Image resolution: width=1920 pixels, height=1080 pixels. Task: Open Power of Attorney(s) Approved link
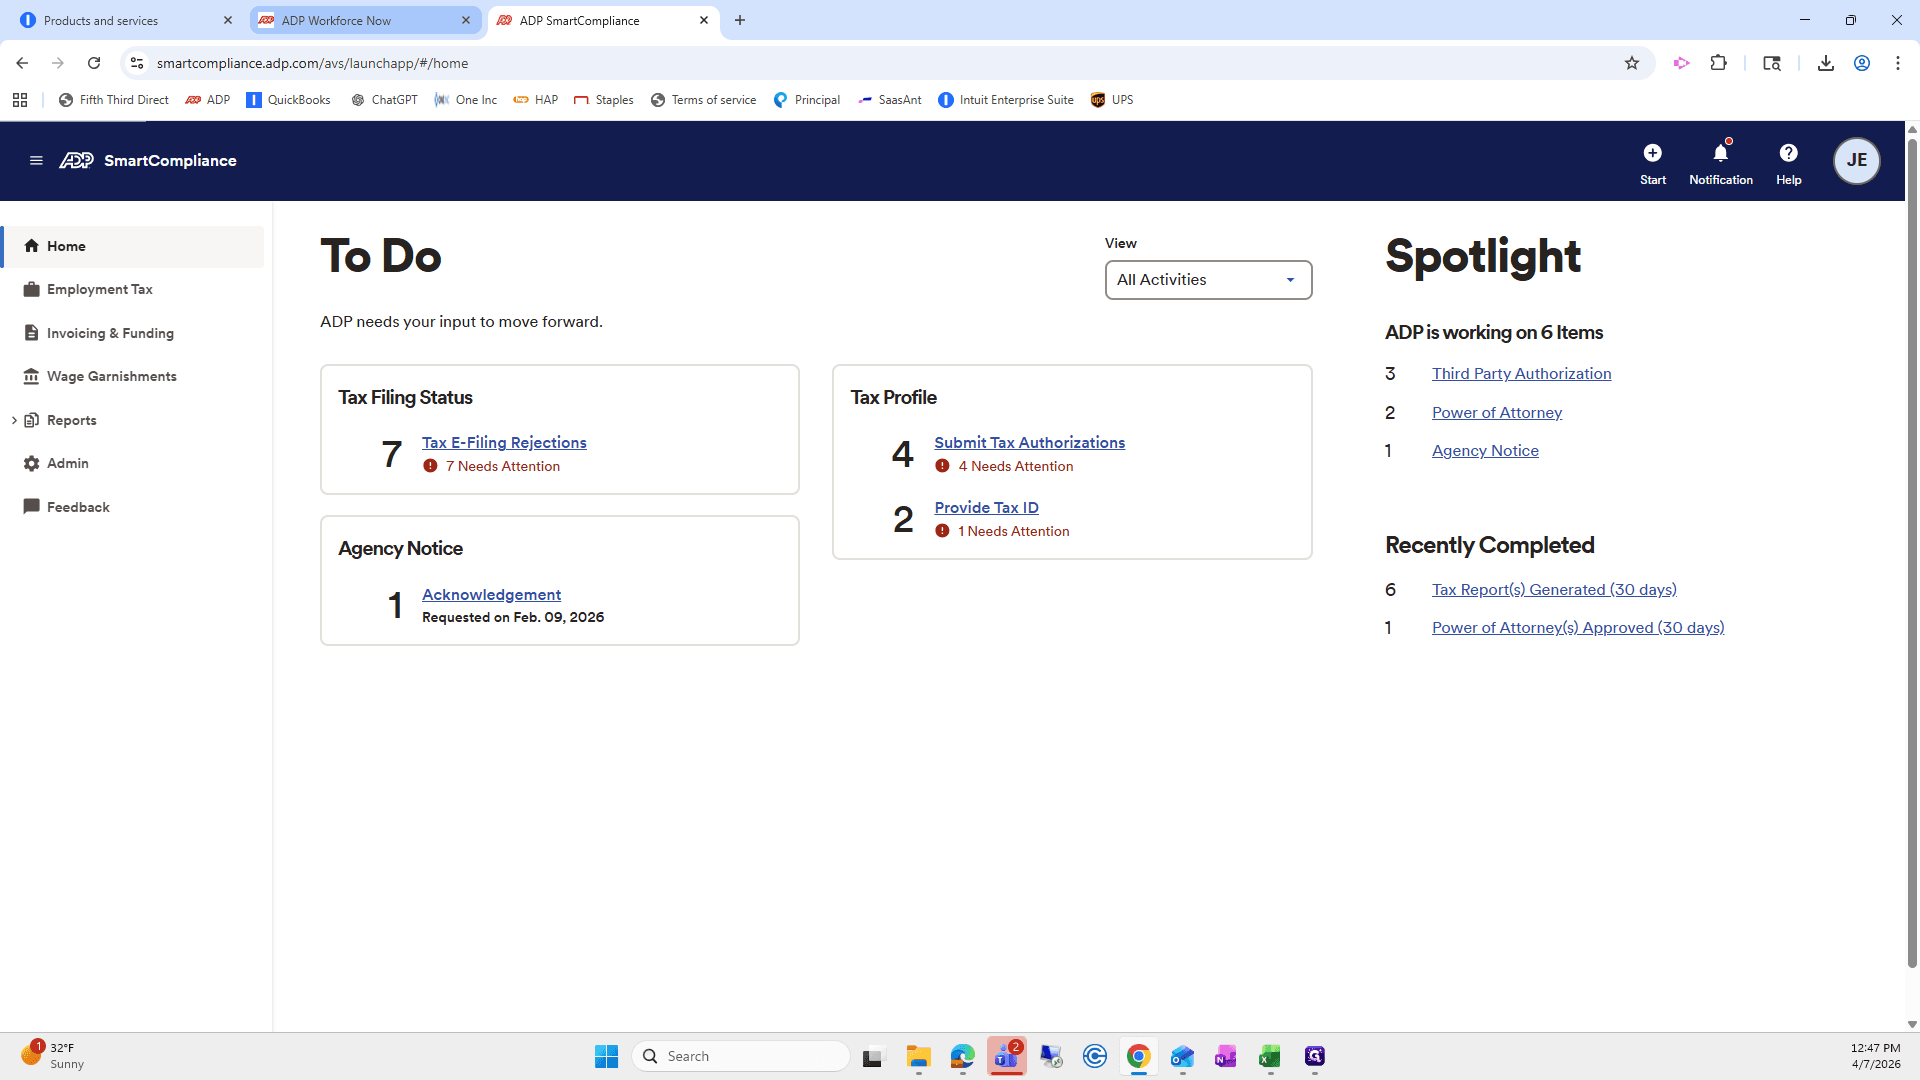(1578, 627)
